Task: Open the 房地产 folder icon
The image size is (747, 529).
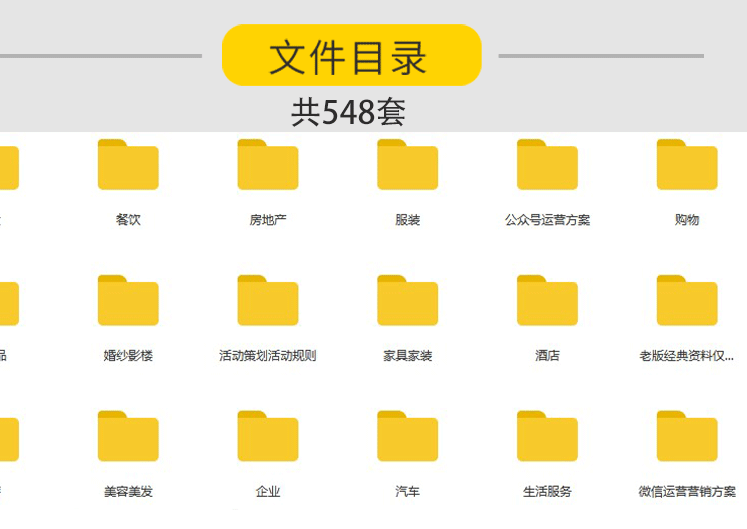Action: coord(268,164)
